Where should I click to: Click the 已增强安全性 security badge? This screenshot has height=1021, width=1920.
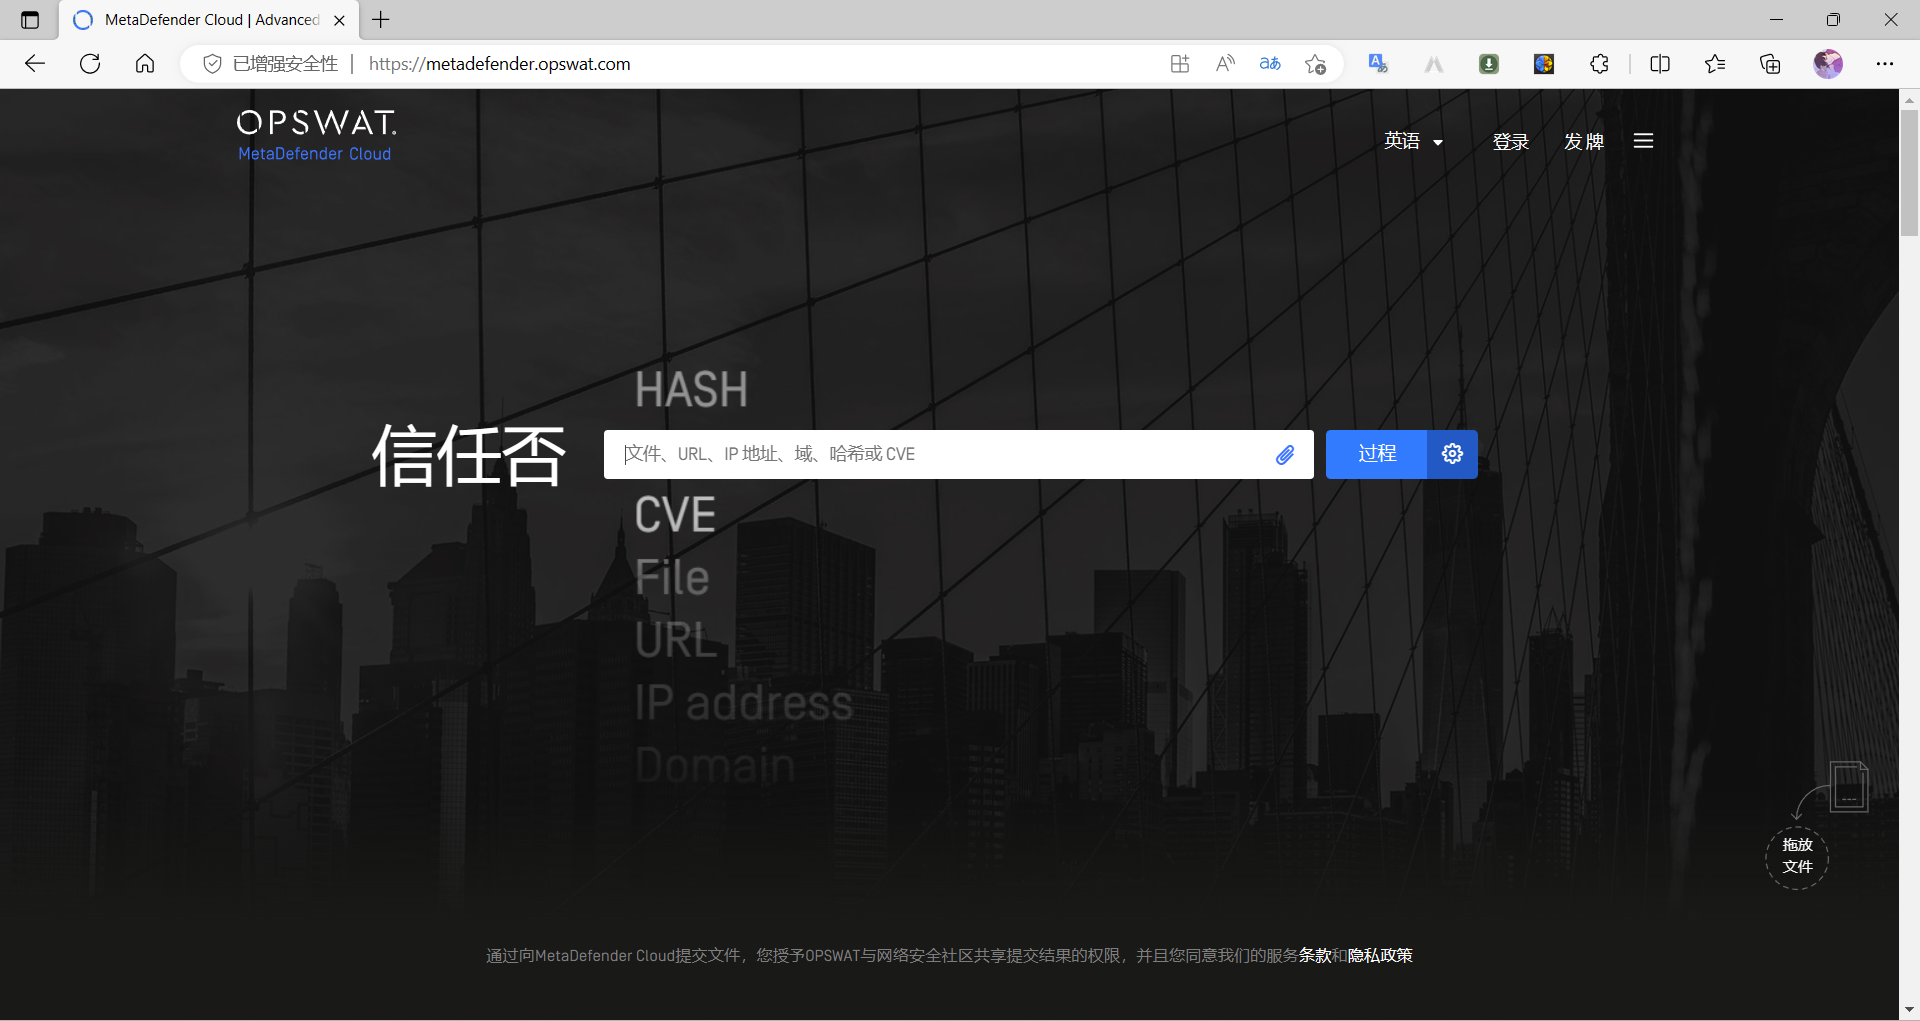(x=267, y=63)
